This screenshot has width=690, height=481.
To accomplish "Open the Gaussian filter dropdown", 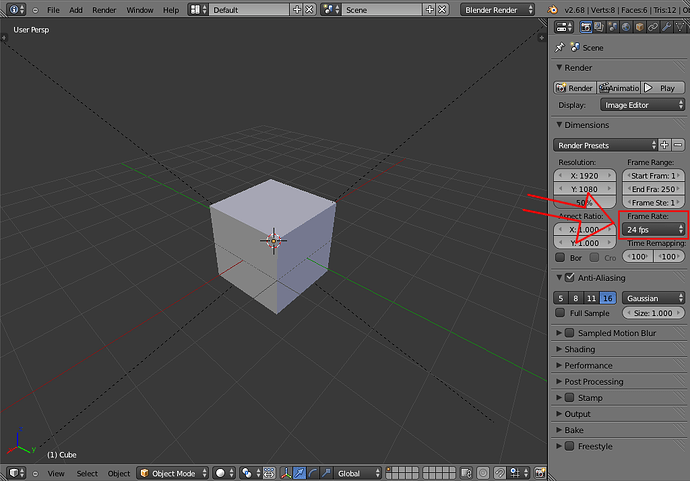I will [653, 298].
